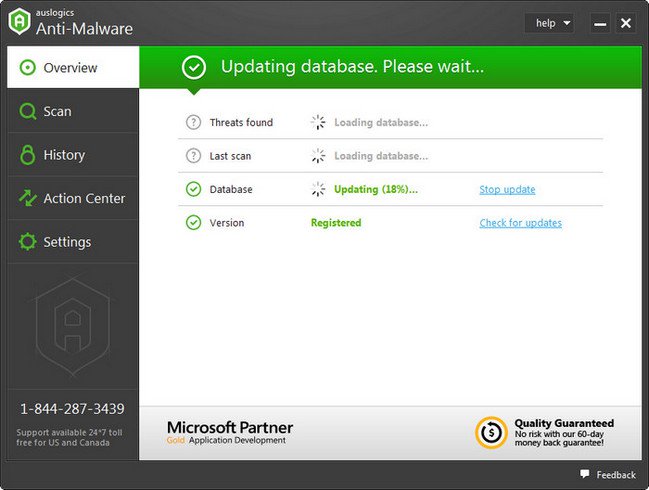
Task: Click the Threats found question-mark icon
Action: point(193,122)
